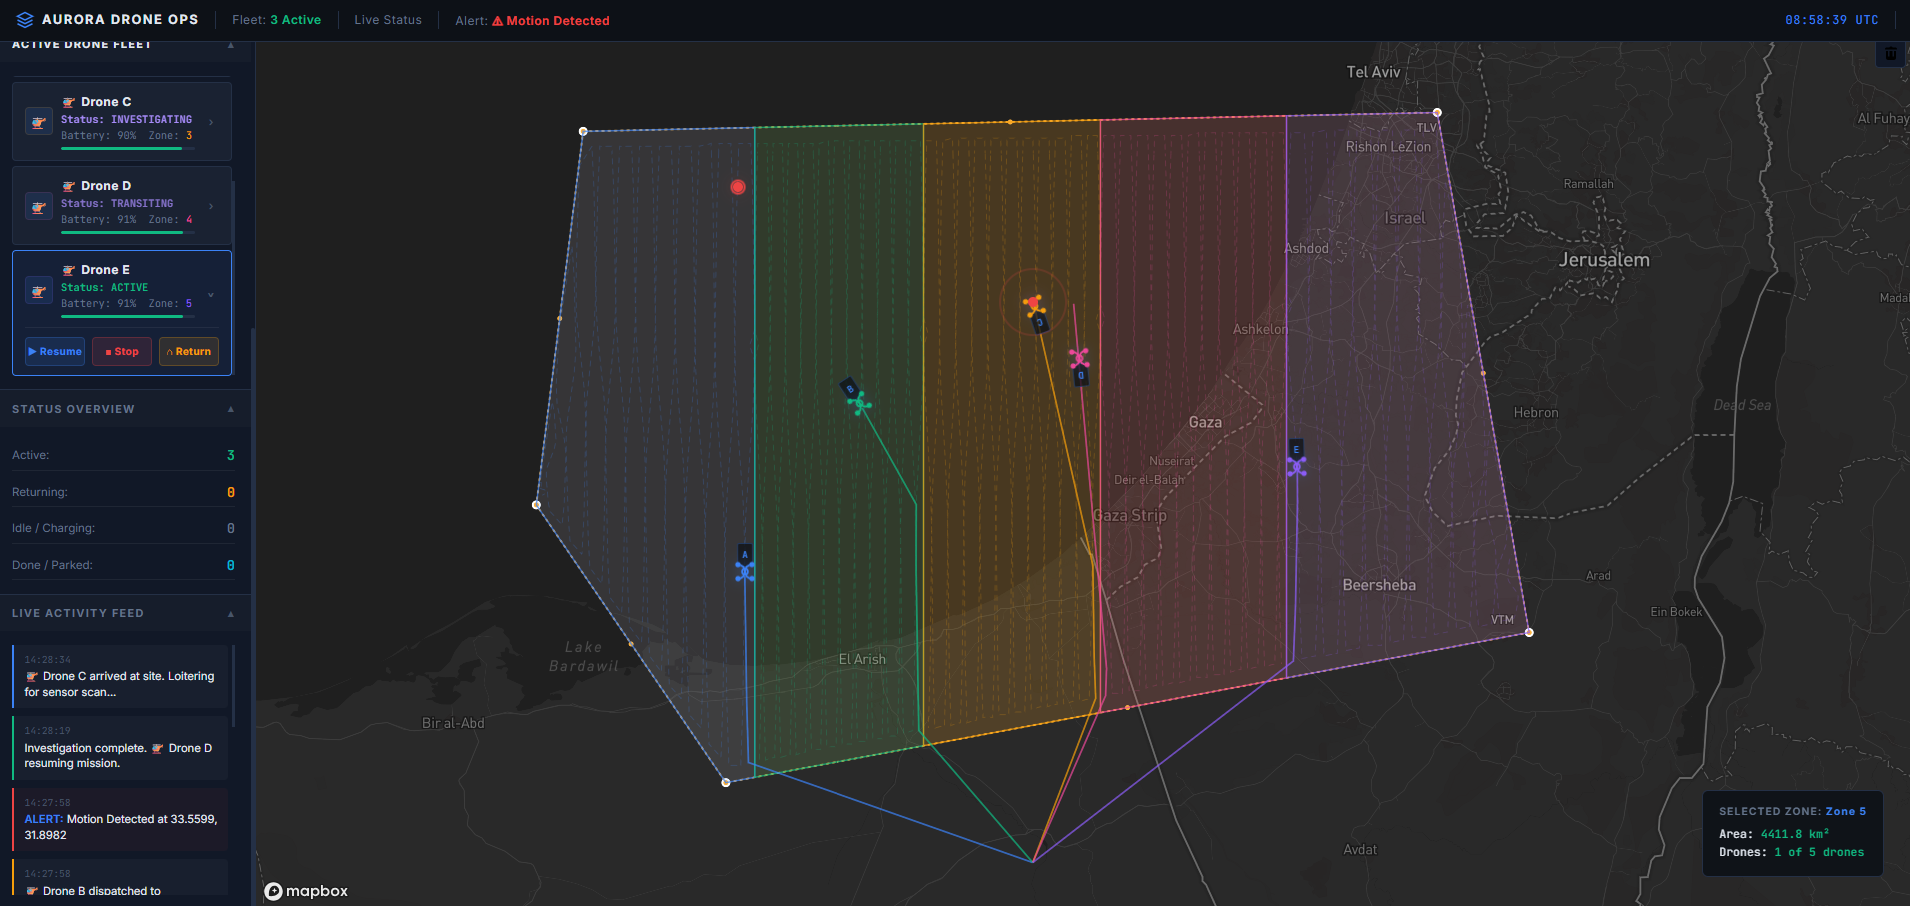
Task: Click the 'Investigation complete' feed entry
Action: pyautogui.click(x=120, y=748)
